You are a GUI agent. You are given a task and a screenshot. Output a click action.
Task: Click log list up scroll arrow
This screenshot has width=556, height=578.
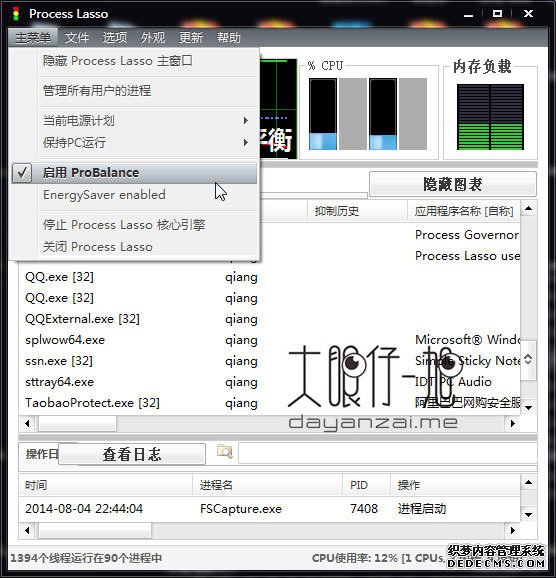[x=528, y=483]
